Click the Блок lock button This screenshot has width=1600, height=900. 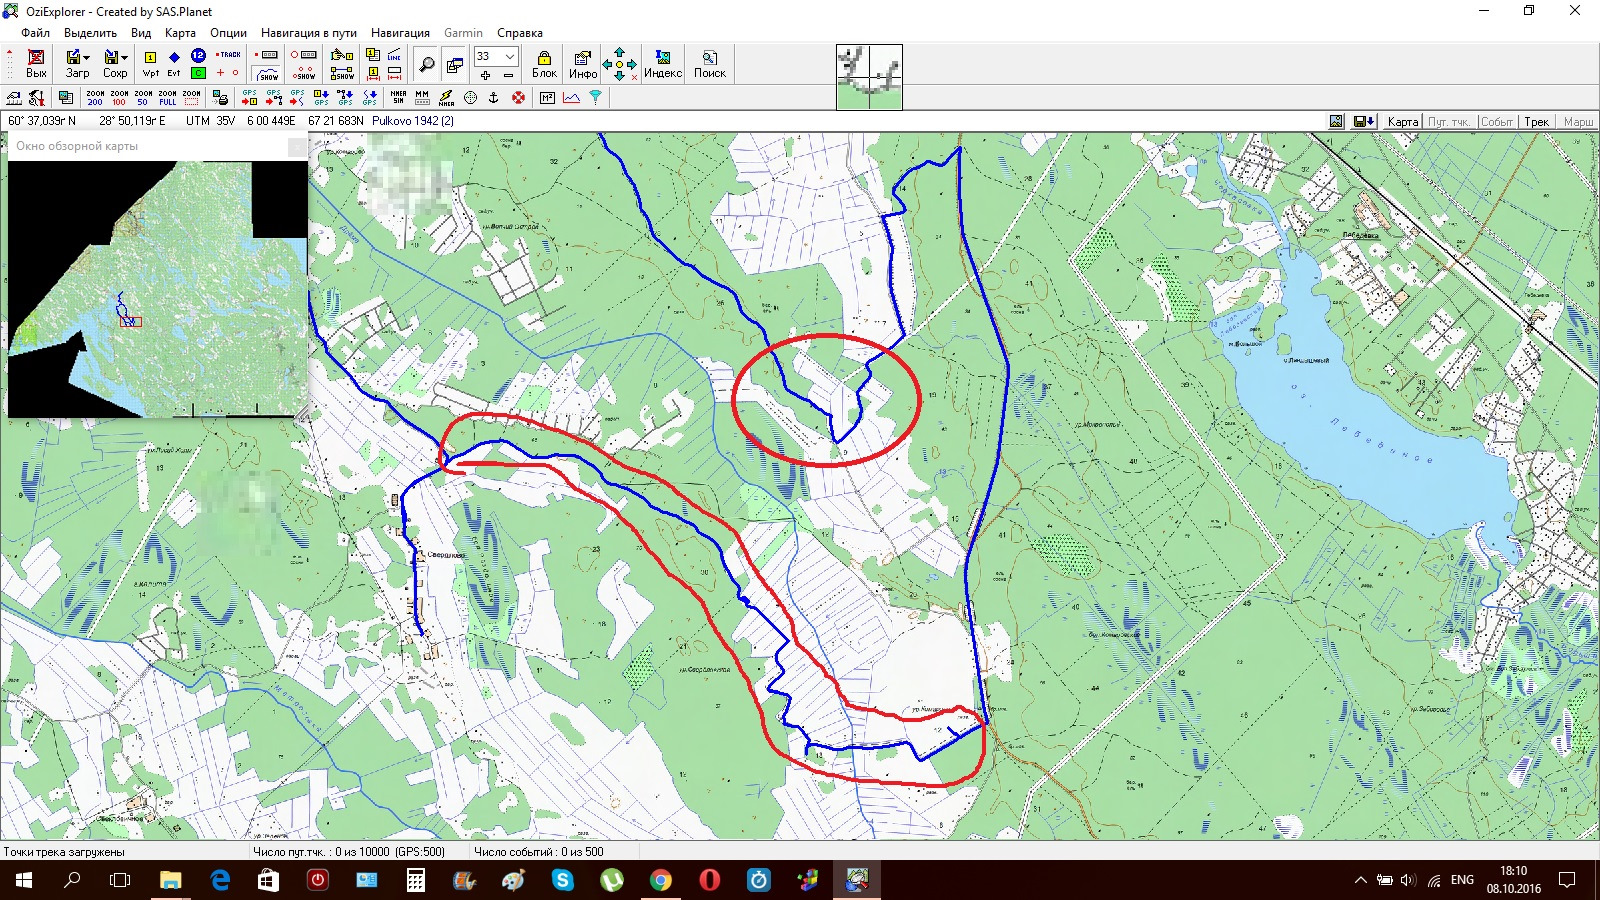544,64
